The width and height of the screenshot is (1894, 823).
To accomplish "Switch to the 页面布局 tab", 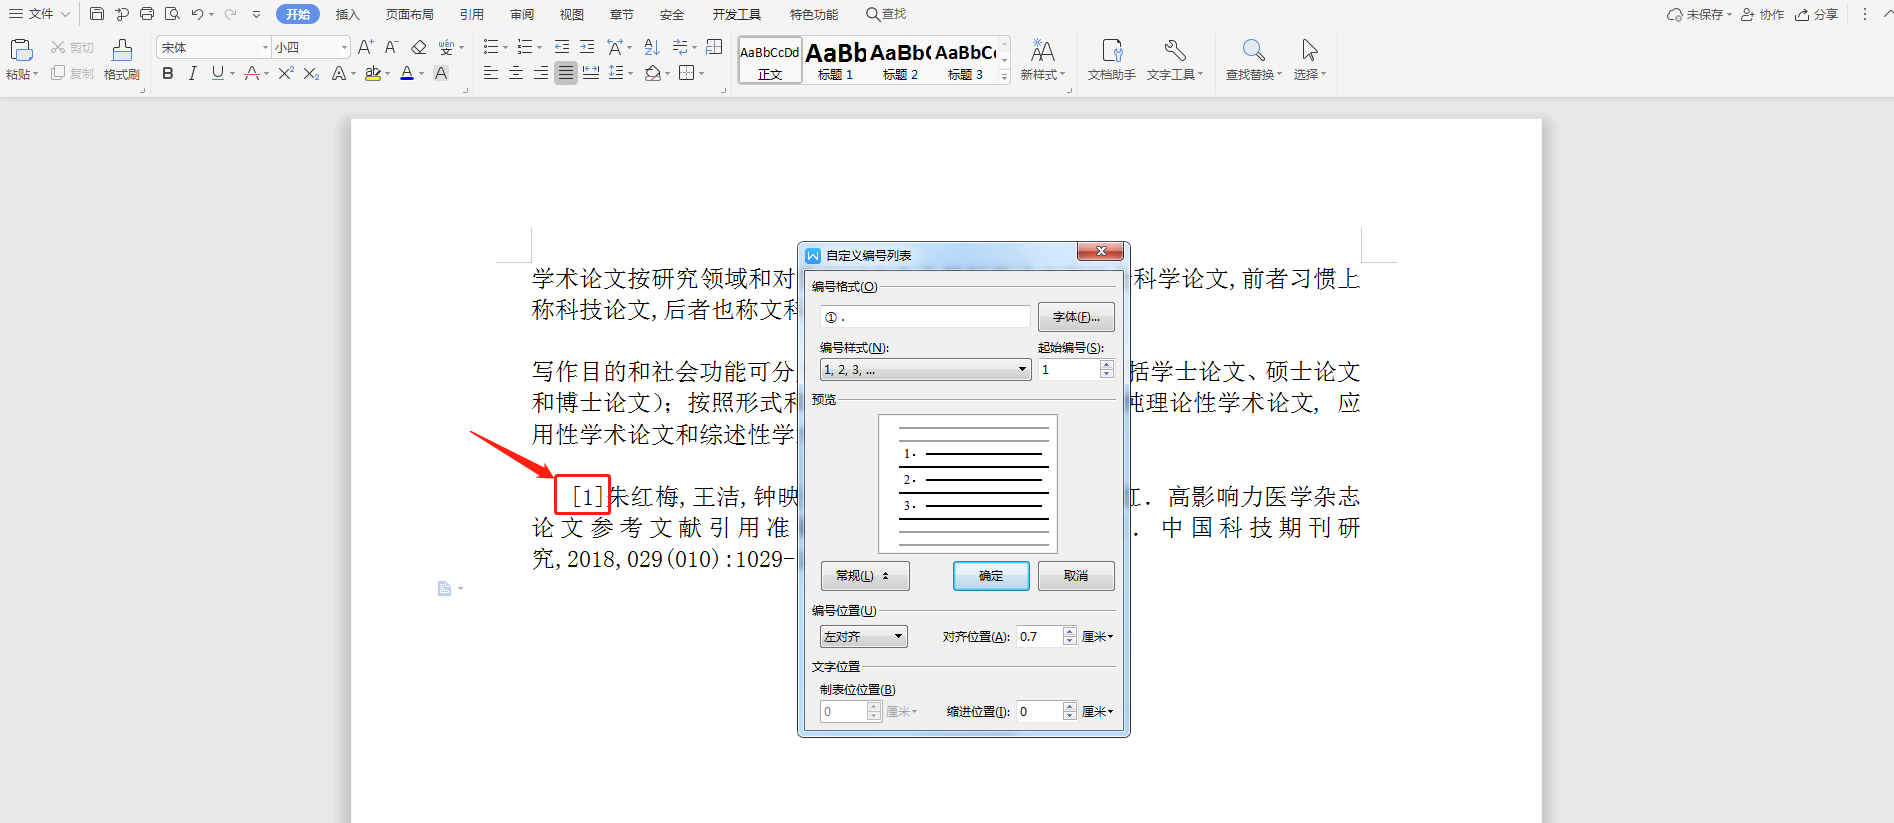I will coord(410,14).
